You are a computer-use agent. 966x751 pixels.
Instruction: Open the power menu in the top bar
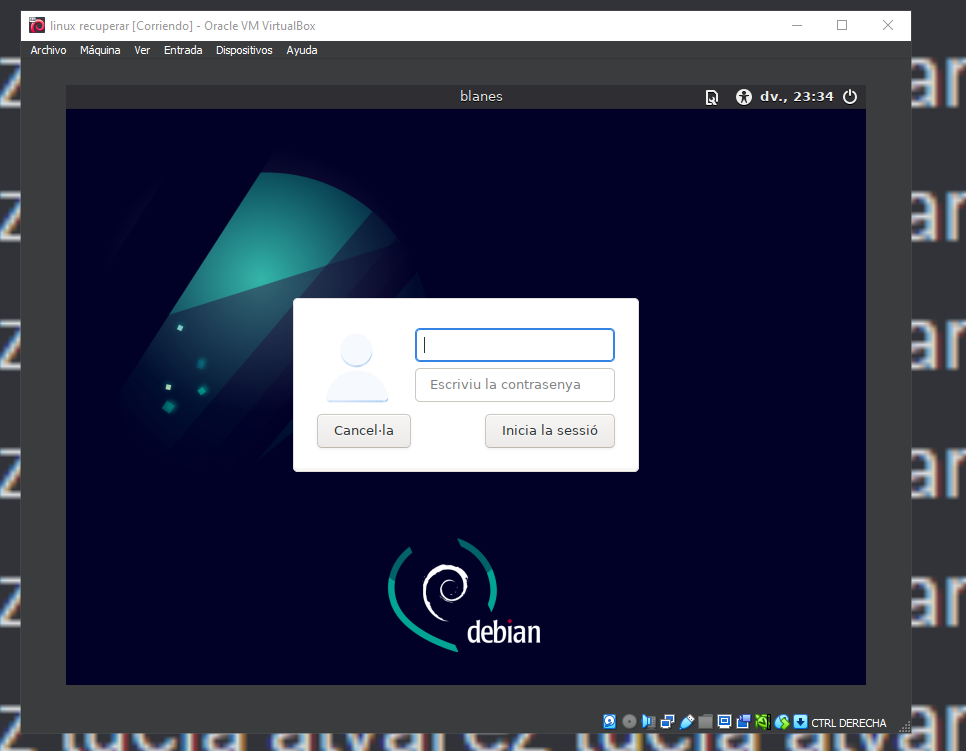click(849, 96)
